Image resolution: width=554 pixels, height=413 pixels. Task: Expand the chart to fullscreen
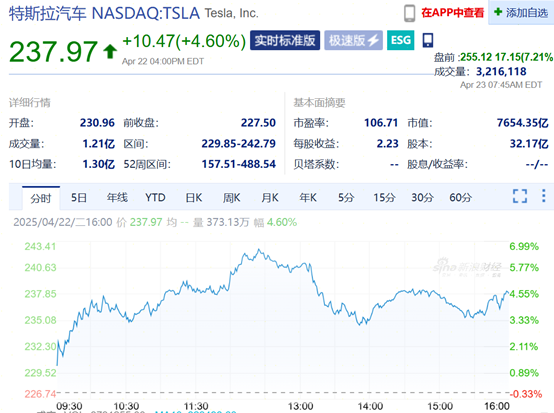[520, 196]
